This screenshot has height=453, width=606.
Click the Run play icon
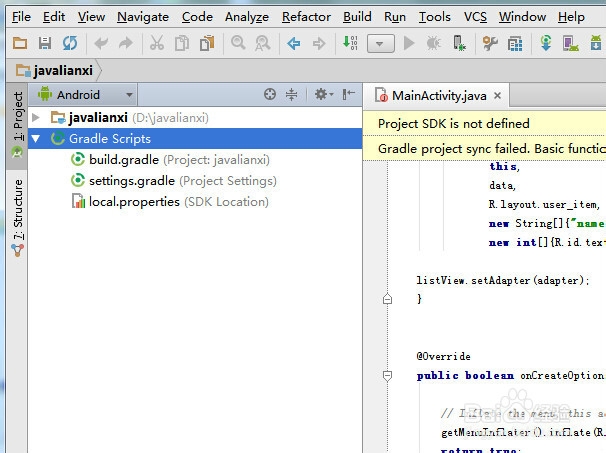pyautogui.click(x=409, y=43)
